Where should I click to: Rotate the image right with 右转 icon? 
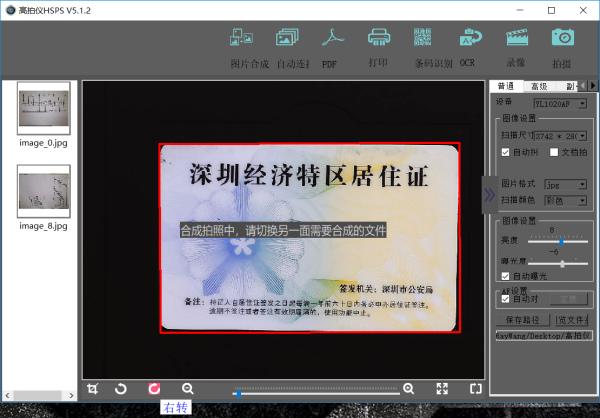pos(154,389)
